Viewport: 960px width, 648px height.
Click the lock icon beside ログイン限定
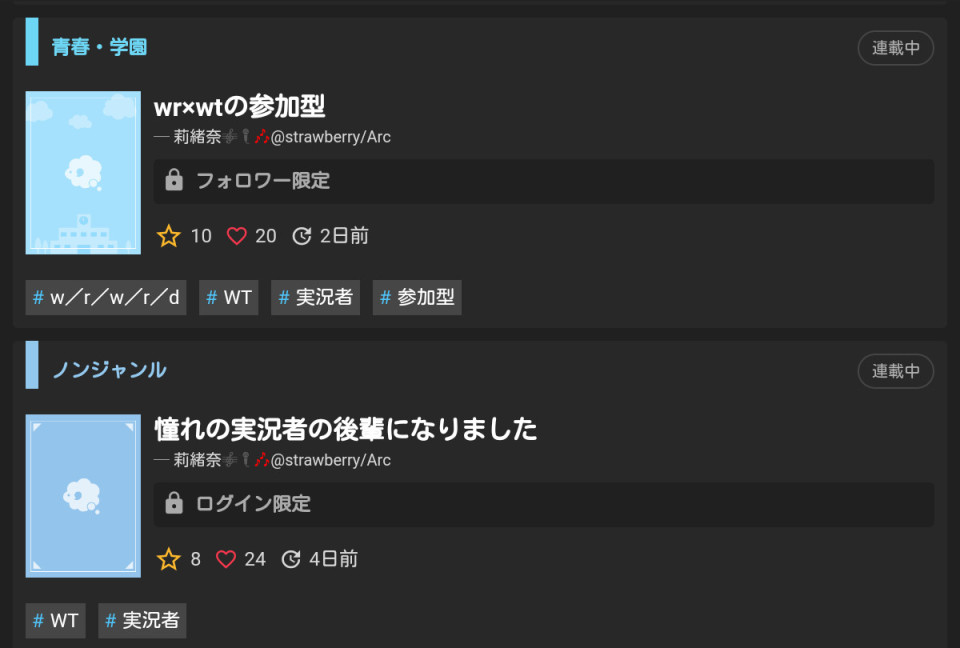click(174, 503)
